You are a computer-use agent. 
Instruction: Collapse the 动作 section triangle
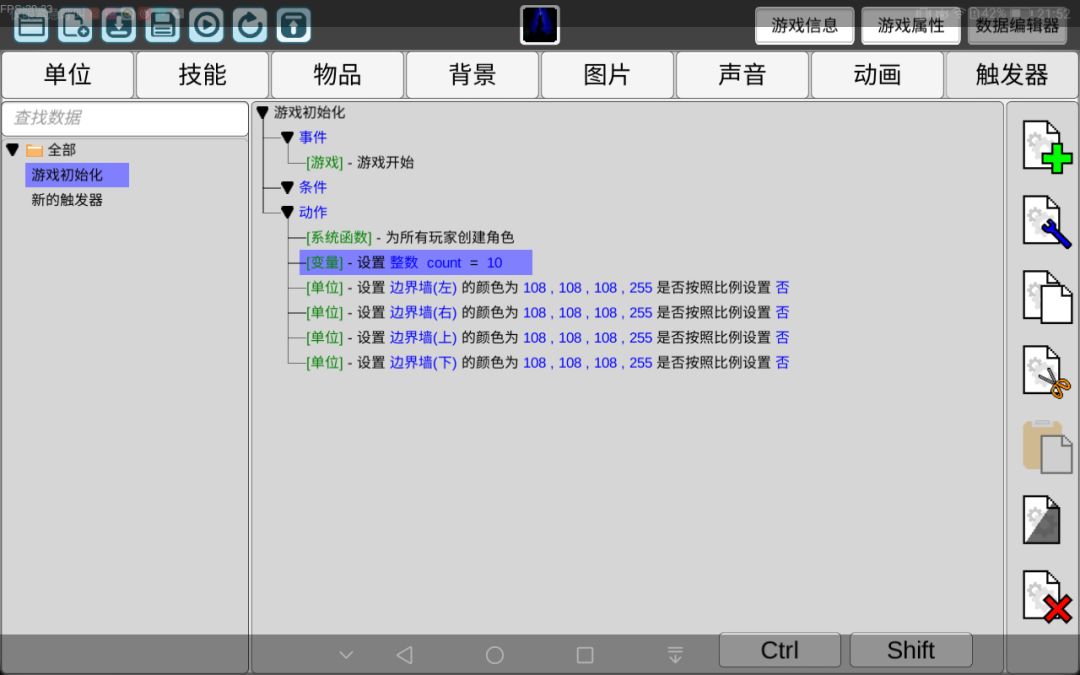(287, 213)
